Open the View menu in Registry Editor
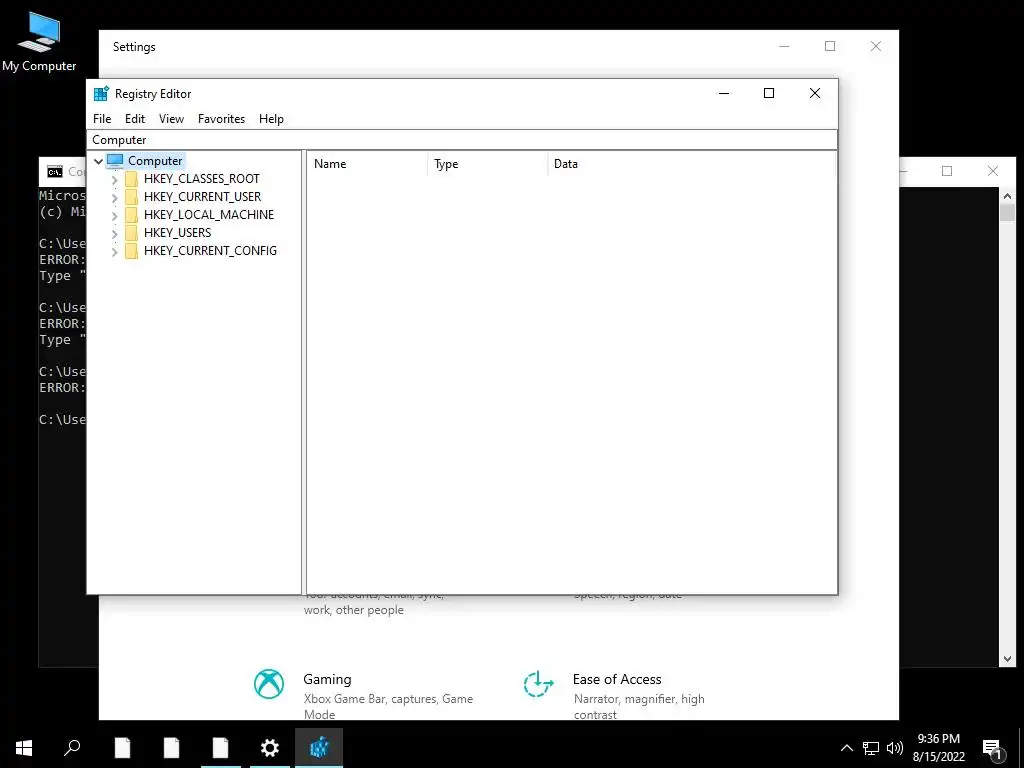 [x=171, y=119]
